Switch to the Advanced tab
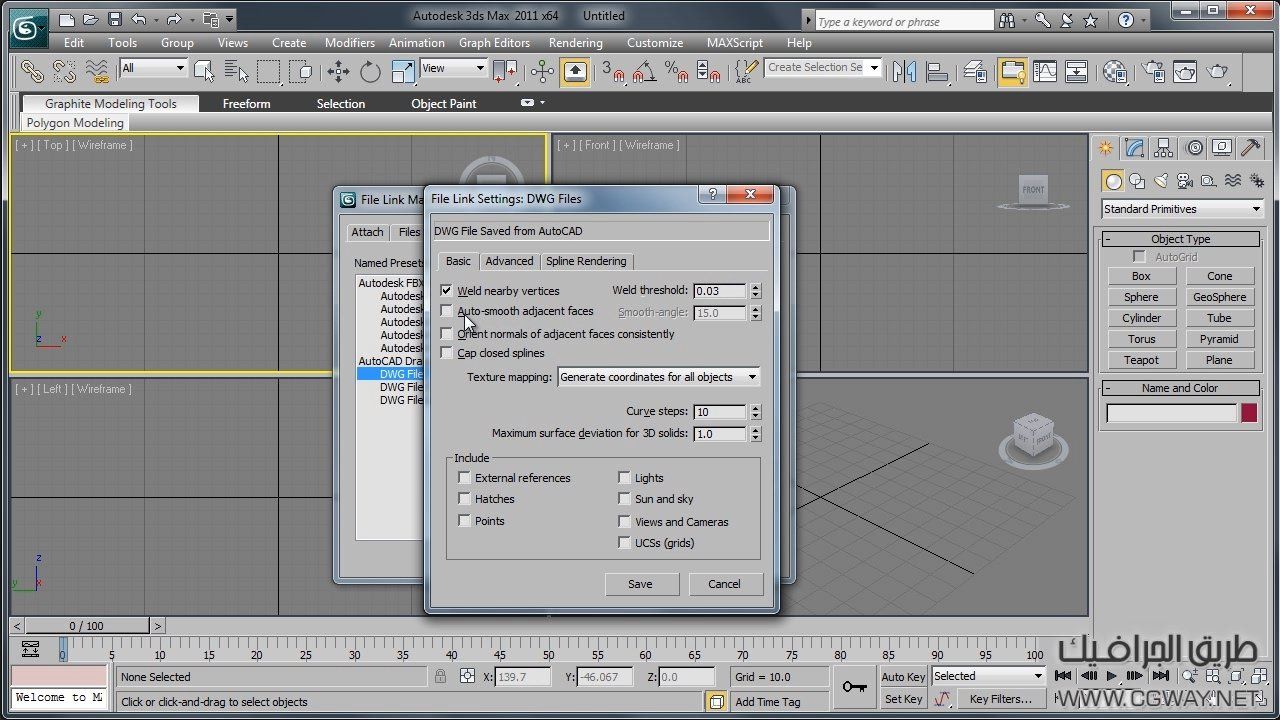The image size is (1280, 720). coord(509,261)
